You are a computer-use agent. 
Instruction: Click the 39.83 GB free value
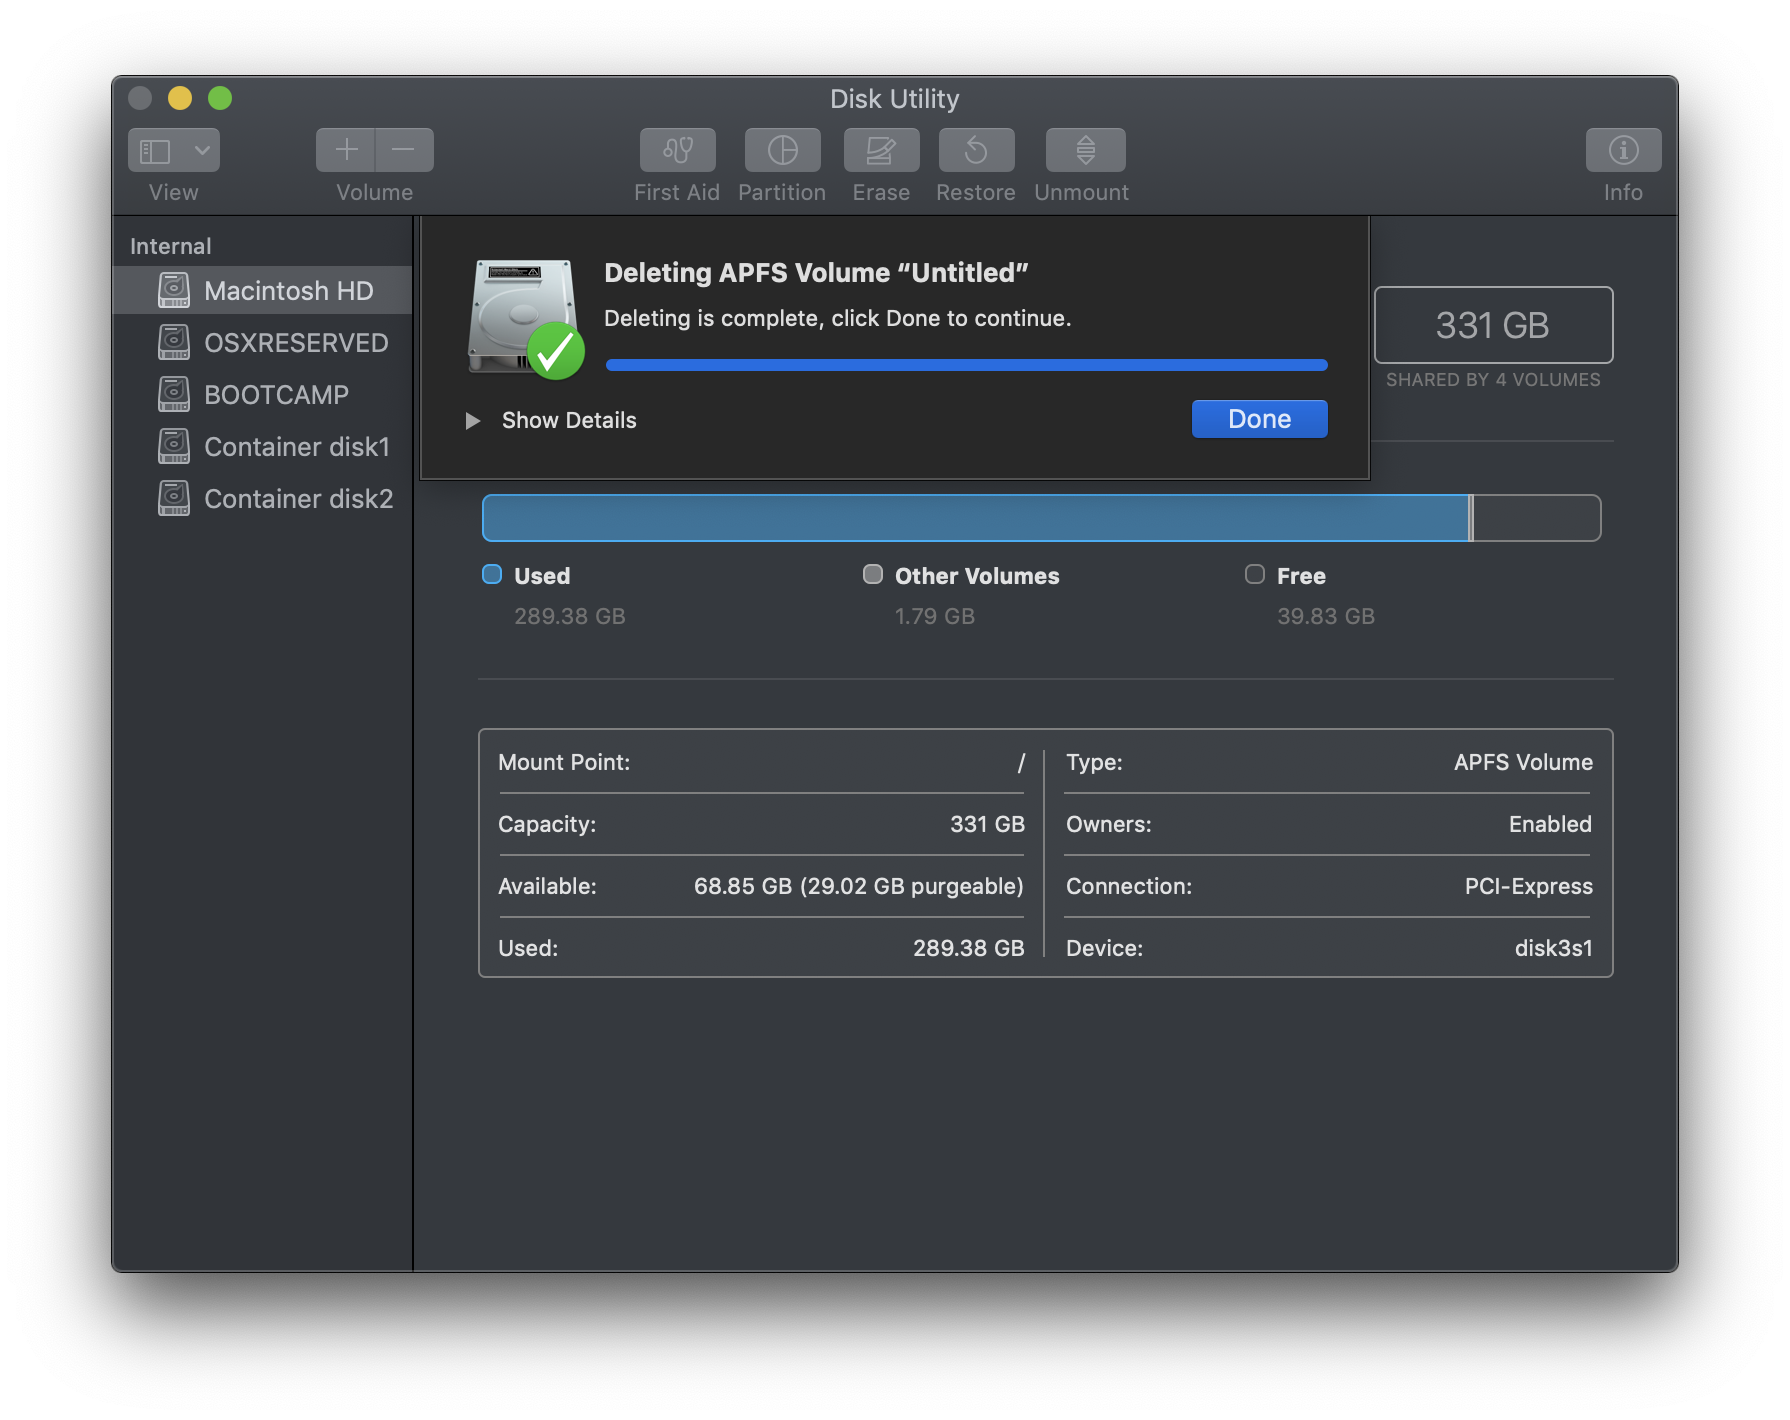pyautogui.click(x=1326, y=616)
